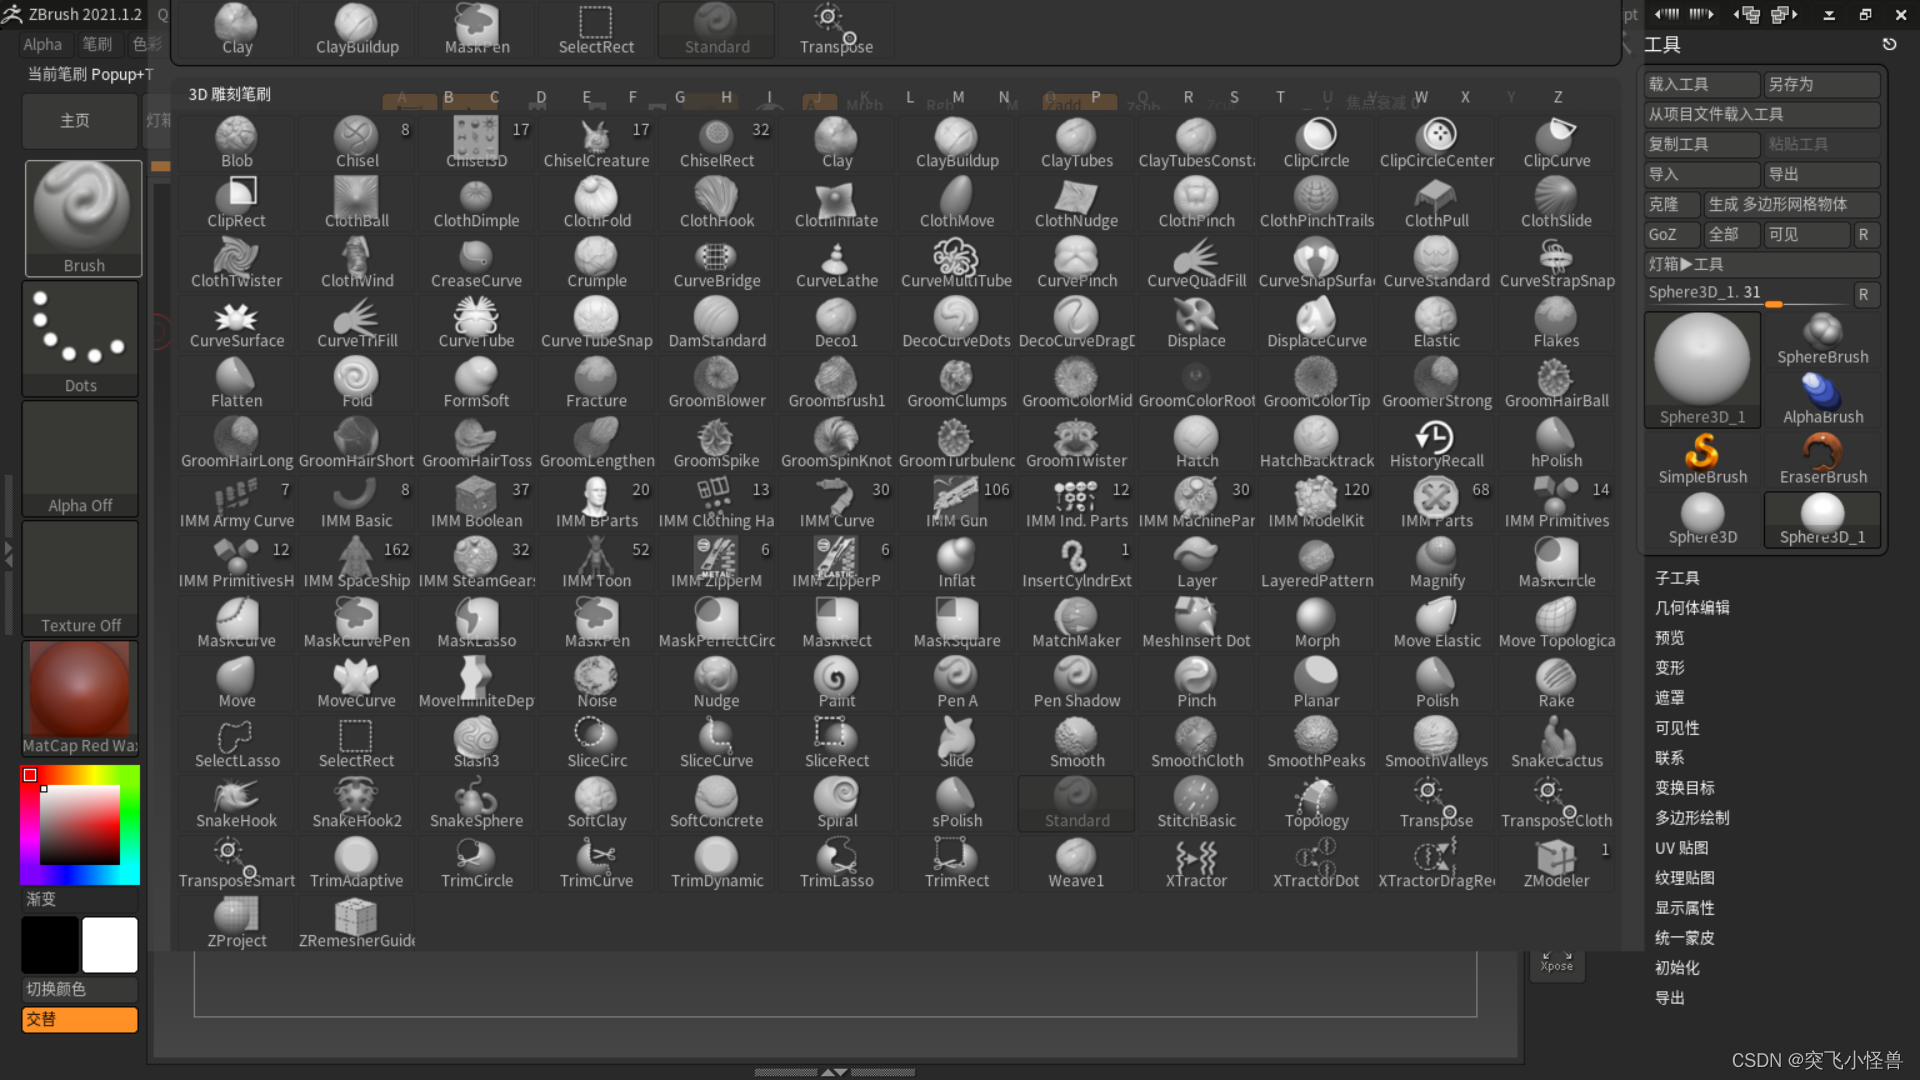Select the DamStandard brush
Image resolution: width=1920 pixels, height=1080 pixels.
click(x=716, y=324)
